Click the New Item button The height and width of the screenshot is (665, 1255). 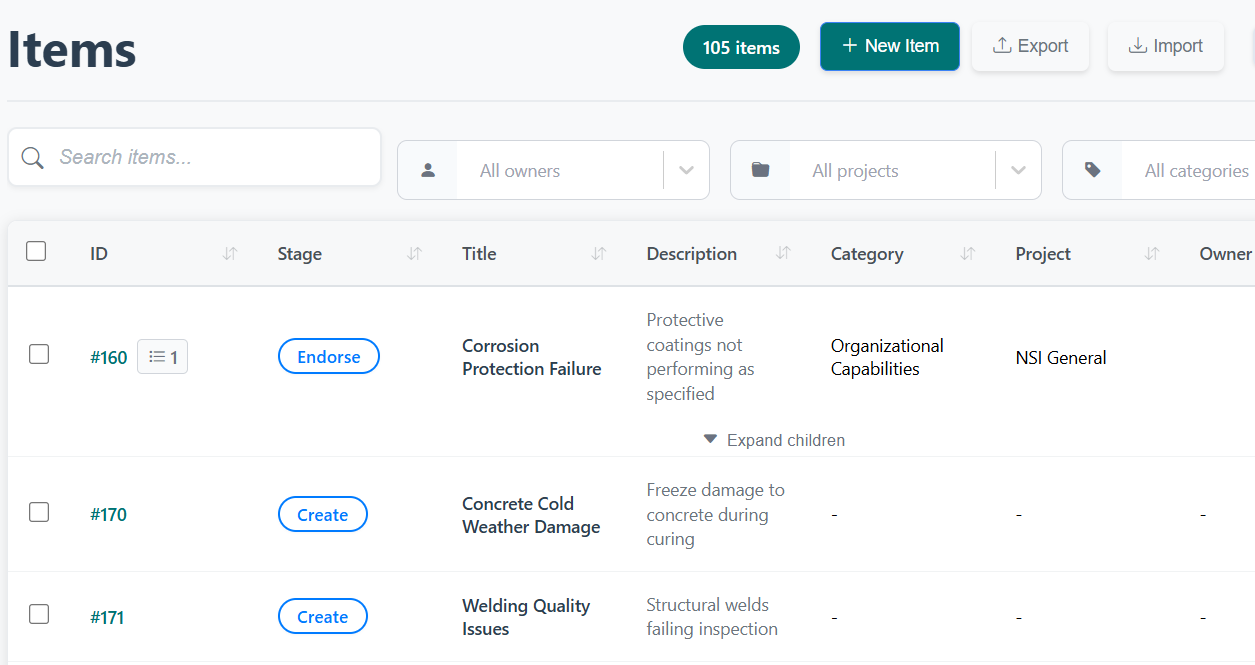tap(889, 46)
